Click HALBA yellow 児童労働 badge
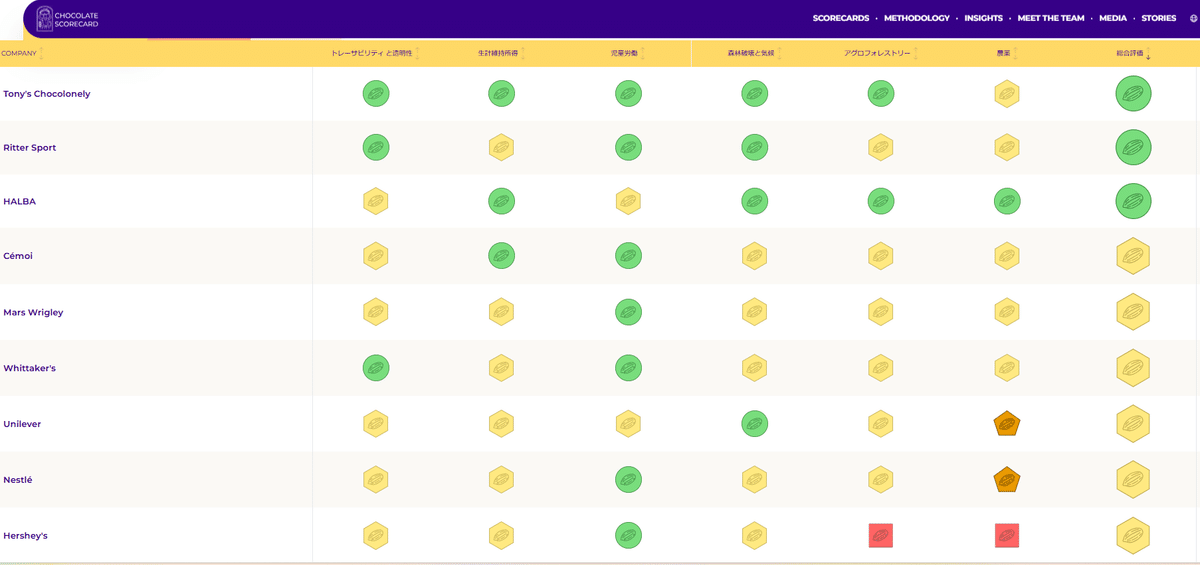The height and width of the screenshot is (565, 1200). [x=628, y=202]
